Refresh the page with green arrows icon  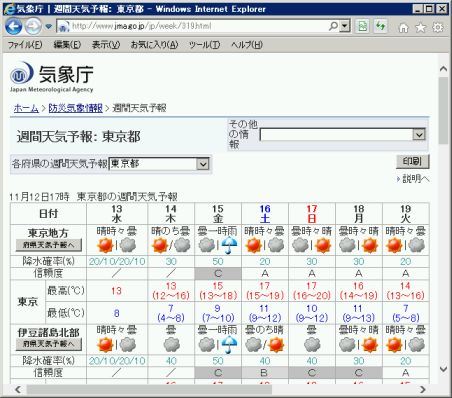[x=380, y=26]
